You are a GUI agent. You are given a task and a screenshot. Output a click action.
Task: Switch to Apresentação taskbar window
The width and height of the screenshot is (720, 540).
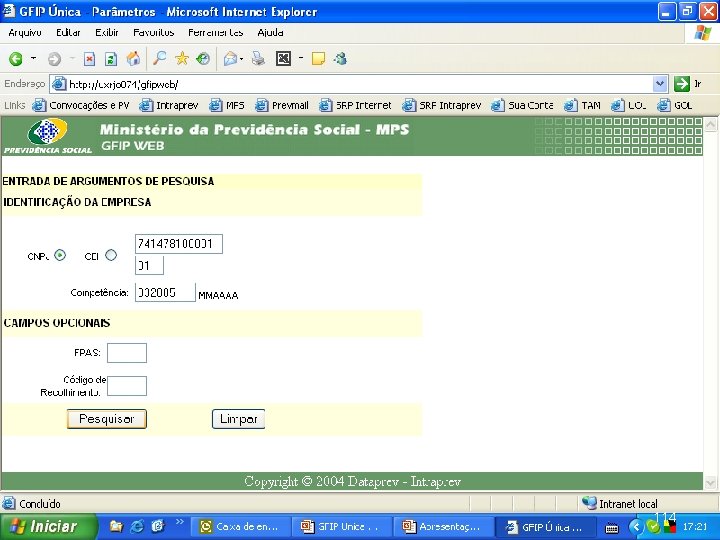tap(444, 527)
